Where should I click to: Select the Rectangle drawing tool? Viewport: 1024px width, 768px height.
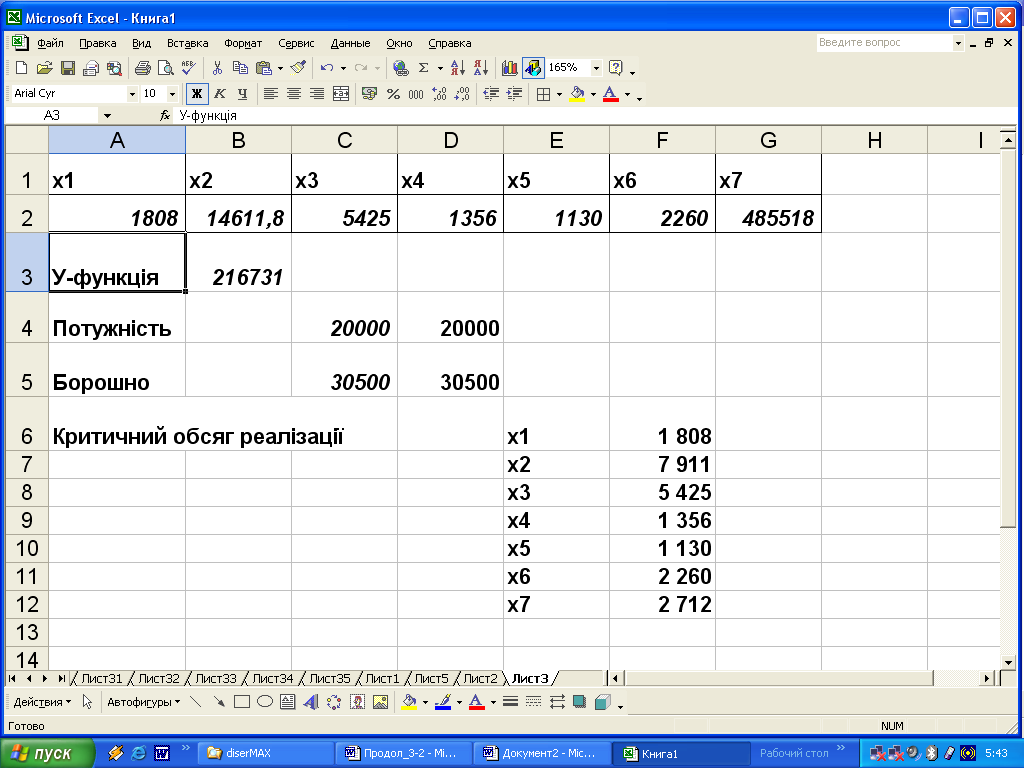[x=242, y=702]
